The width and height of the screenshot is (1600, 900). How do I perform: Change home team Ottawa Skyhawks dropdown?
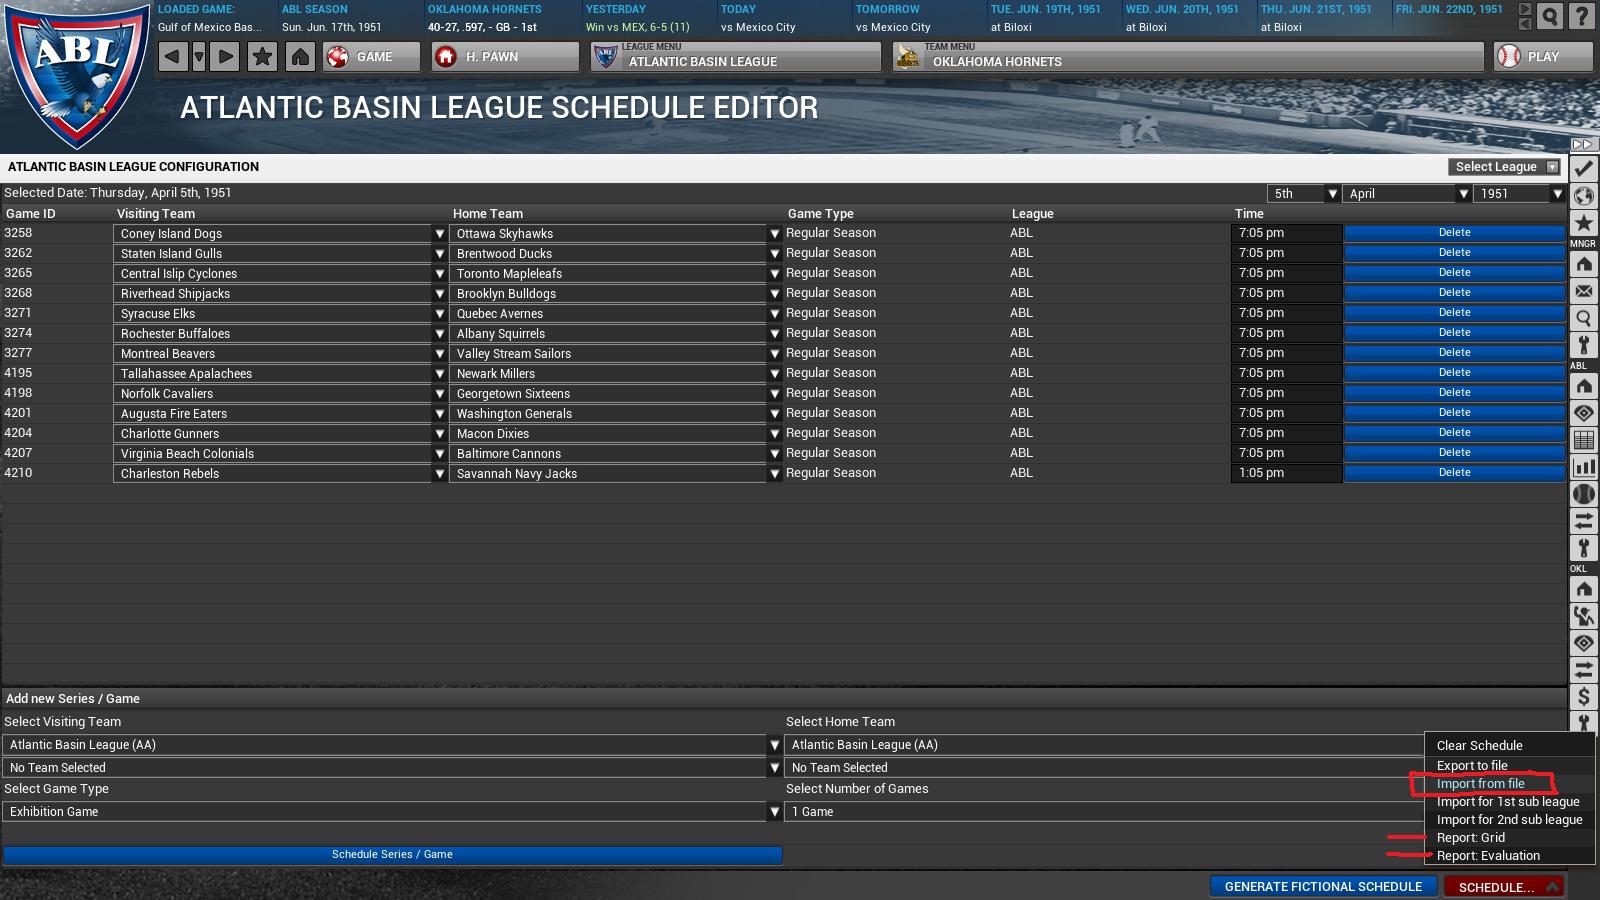(x=615, y=234)
